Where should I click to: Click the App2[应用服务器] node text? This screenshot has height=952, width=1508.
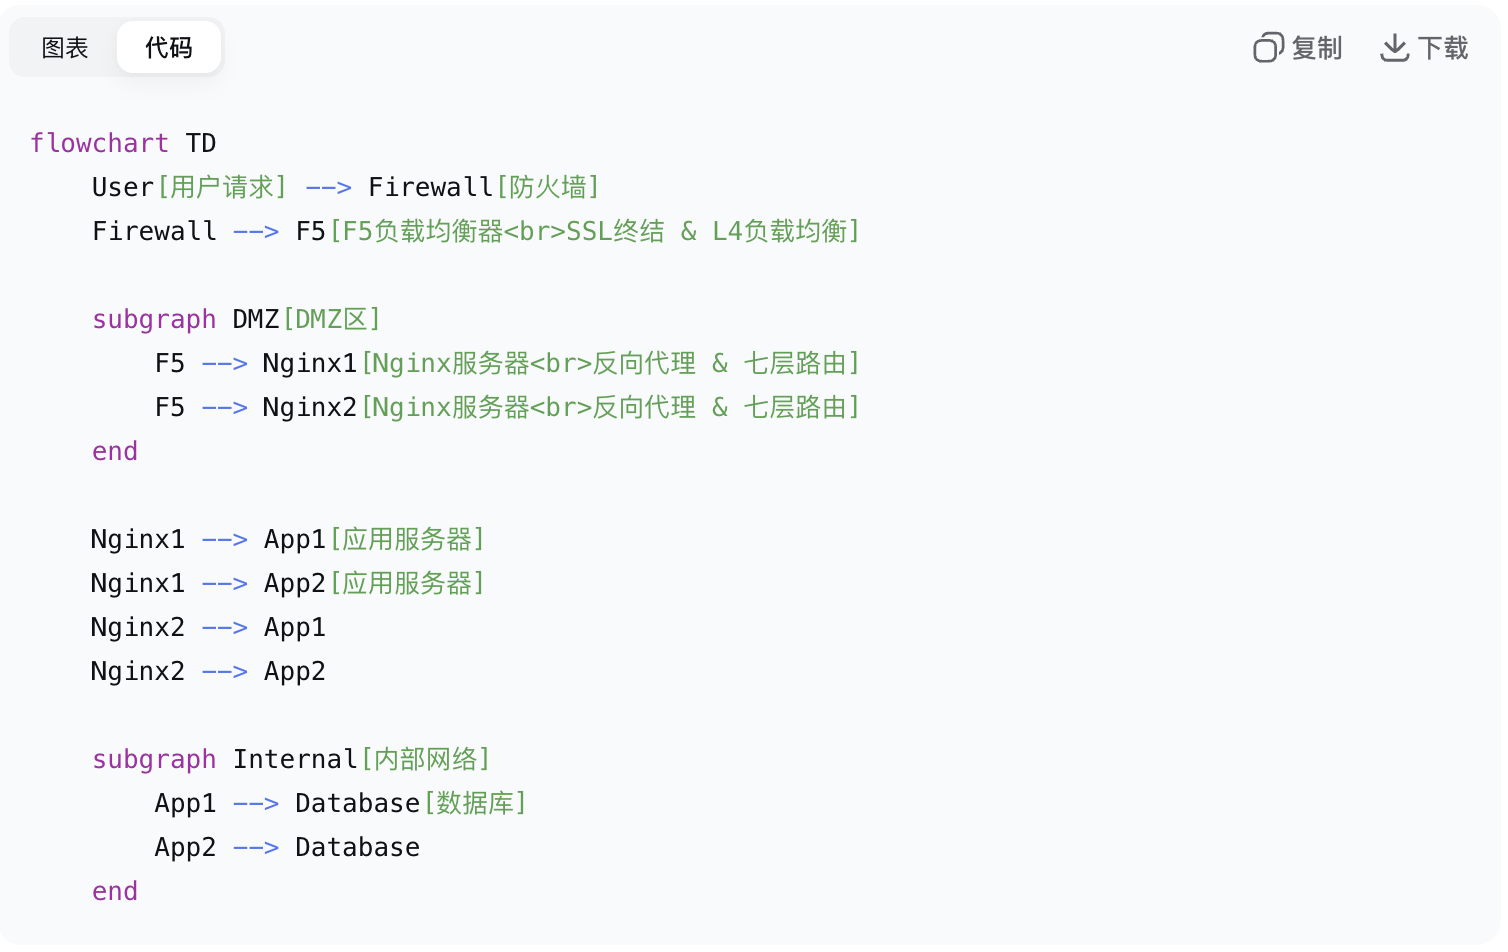coord(374,583)
